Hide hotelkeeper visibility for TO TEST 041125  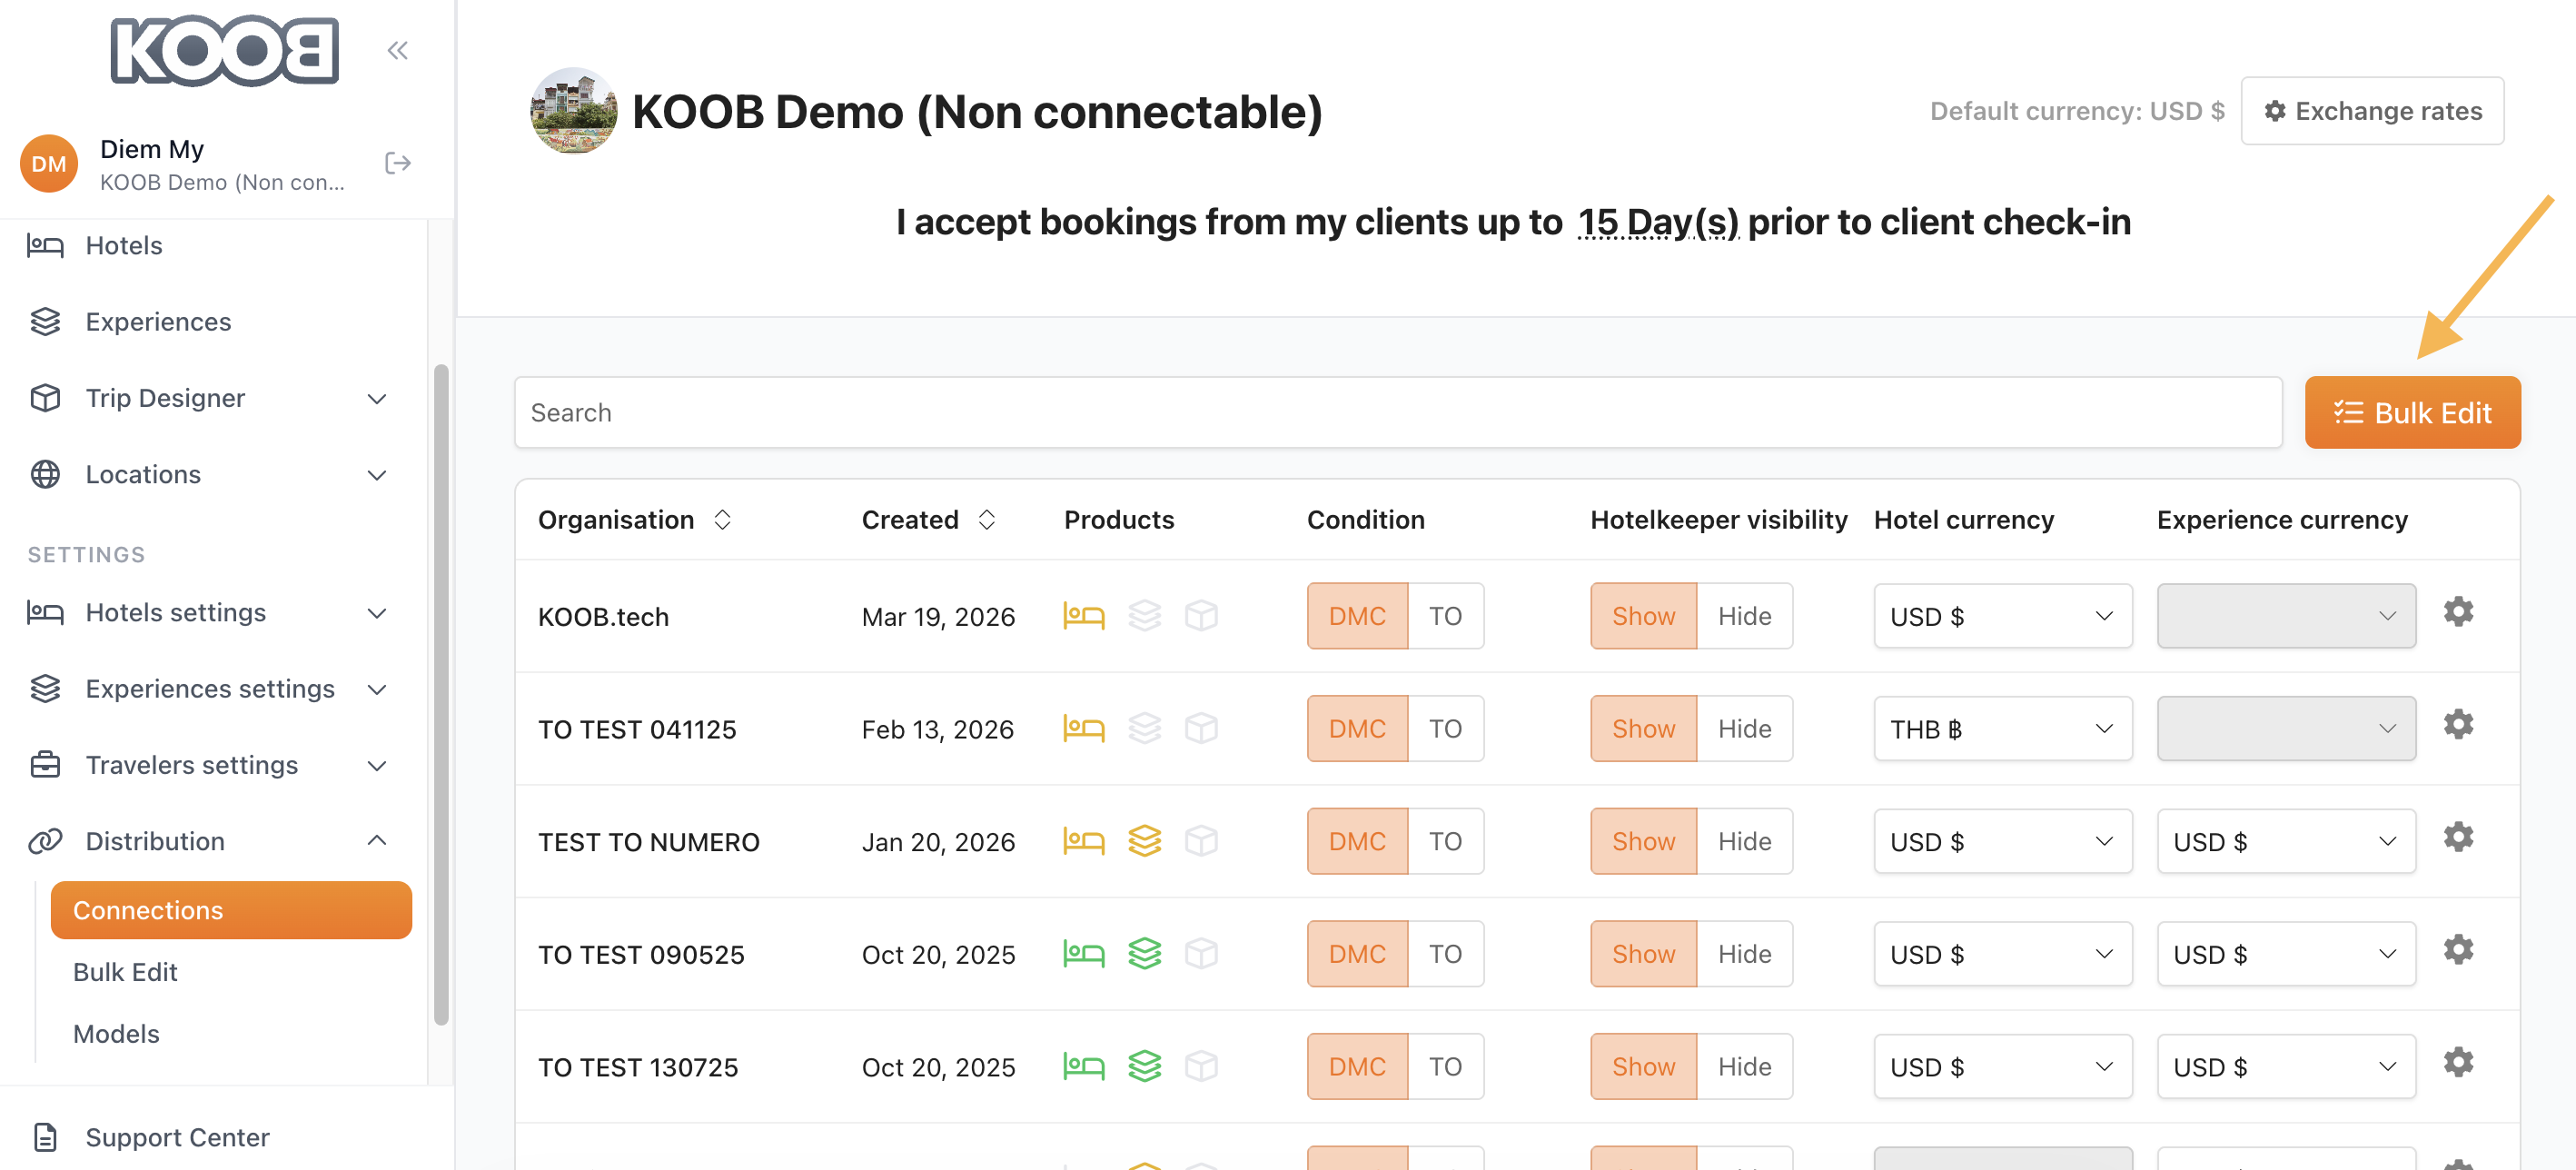pos(1743,729)
